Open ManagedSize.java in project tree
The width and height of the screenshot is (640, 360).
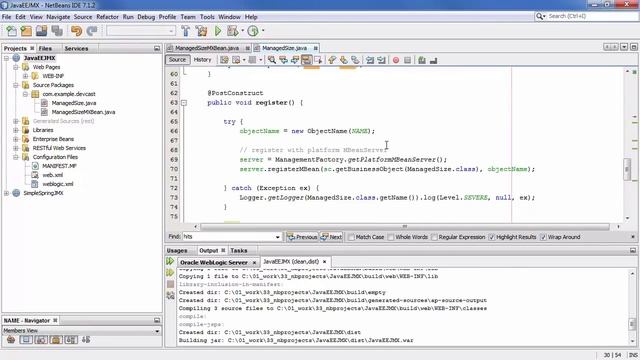click(x=73, y=103)
